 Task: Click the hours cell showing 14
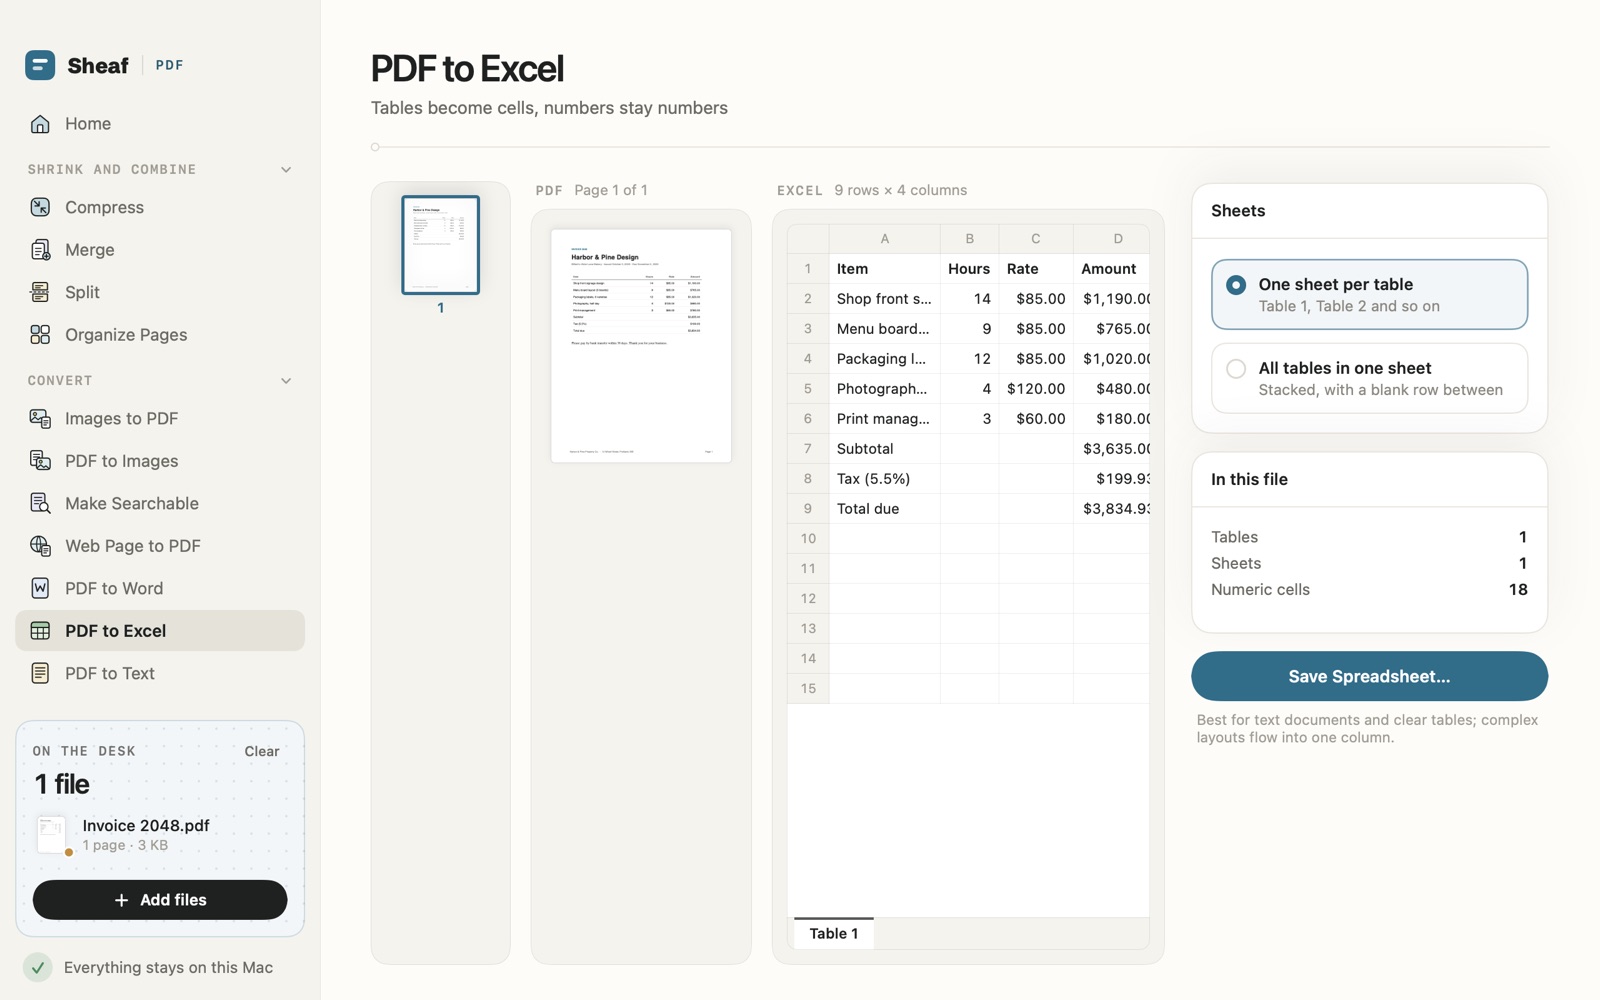[969, 299]
